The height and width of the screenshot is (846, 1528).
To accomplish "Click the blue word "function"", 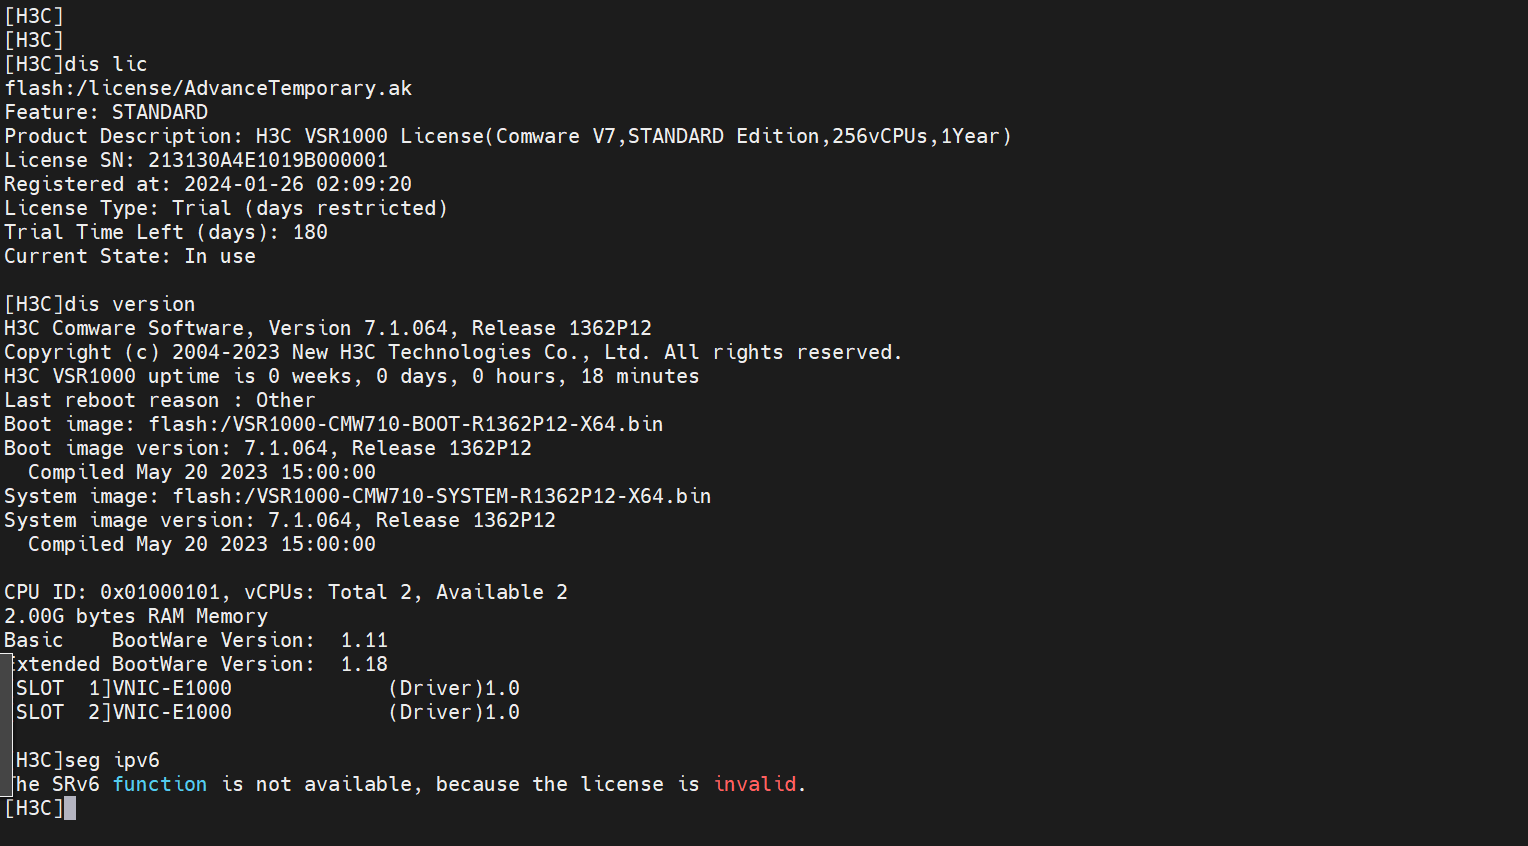I will tap(160, 784).
